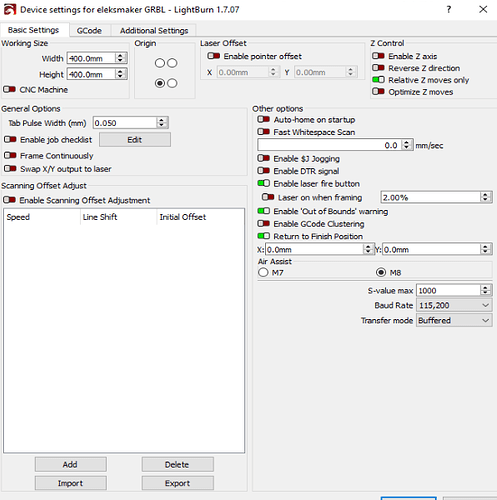Select bottom-left origin radio button
The width and height of the screenshot is (497, 500).
tap(160, 83)
